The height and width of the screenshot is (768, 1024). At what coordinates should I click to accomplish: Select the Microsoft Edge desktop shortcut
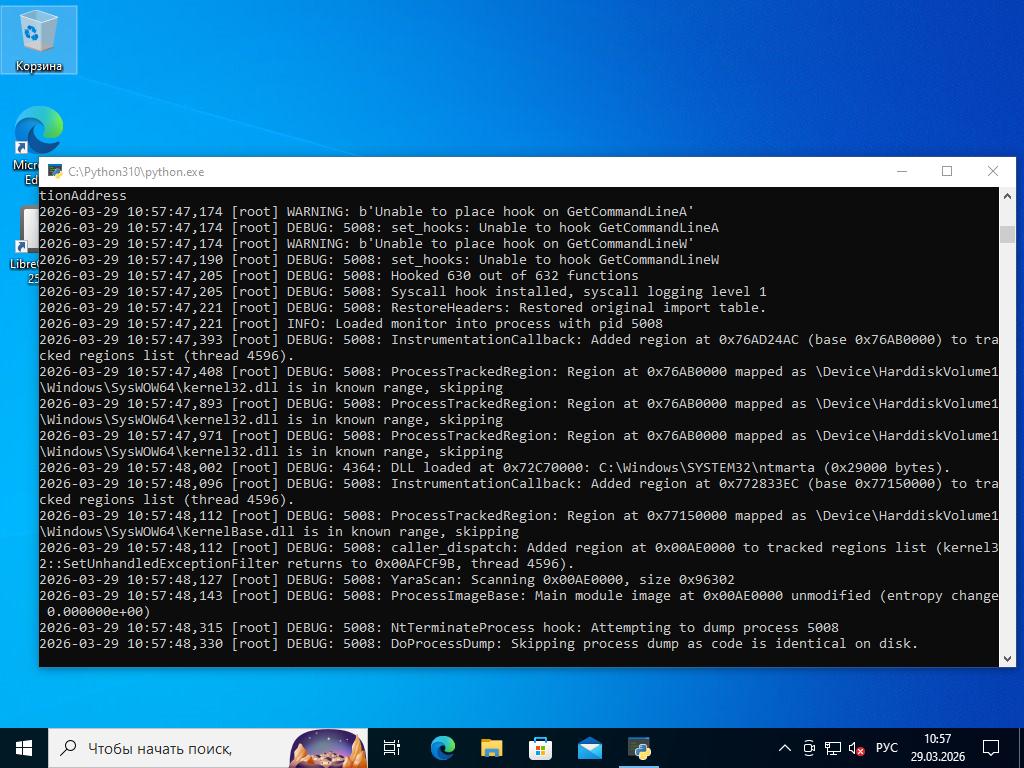[36, 135]
